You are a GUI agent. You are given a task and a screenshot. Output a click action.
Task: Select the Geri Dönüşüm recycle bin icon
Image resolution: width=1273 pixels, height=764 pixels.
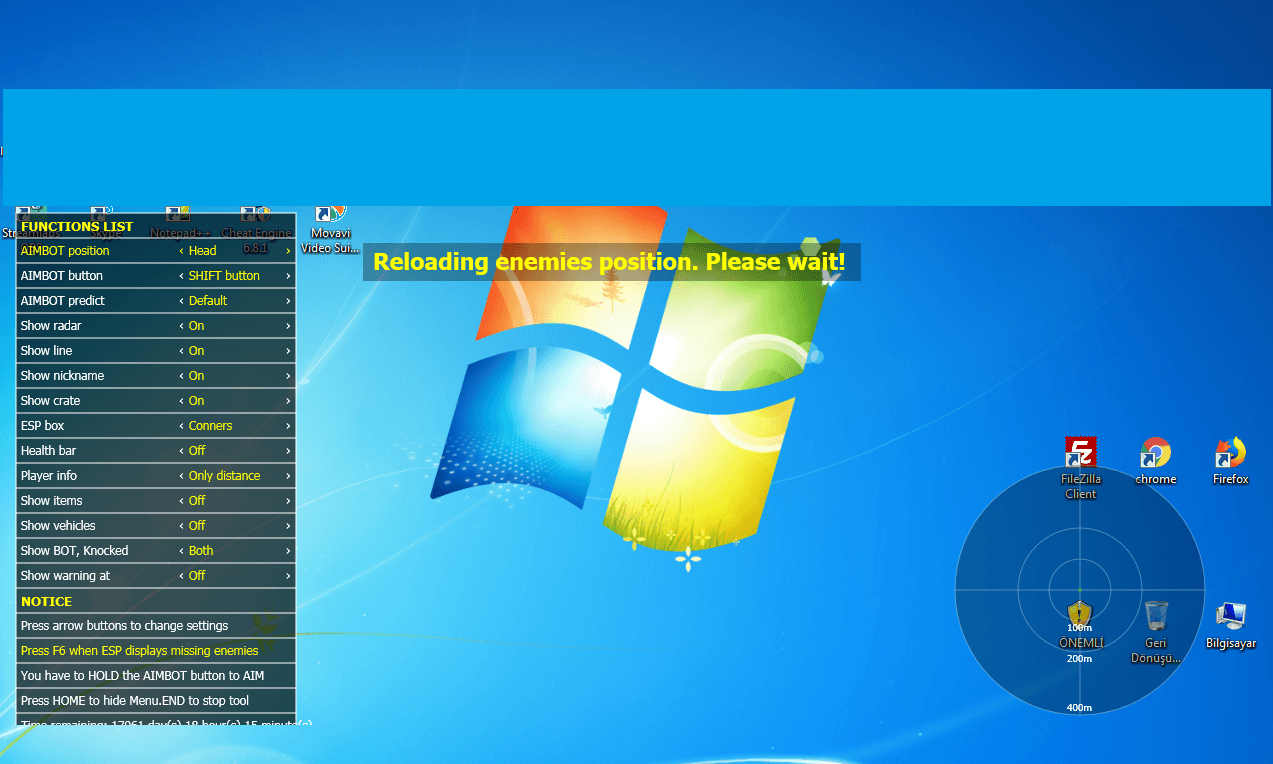(1156, 632)
